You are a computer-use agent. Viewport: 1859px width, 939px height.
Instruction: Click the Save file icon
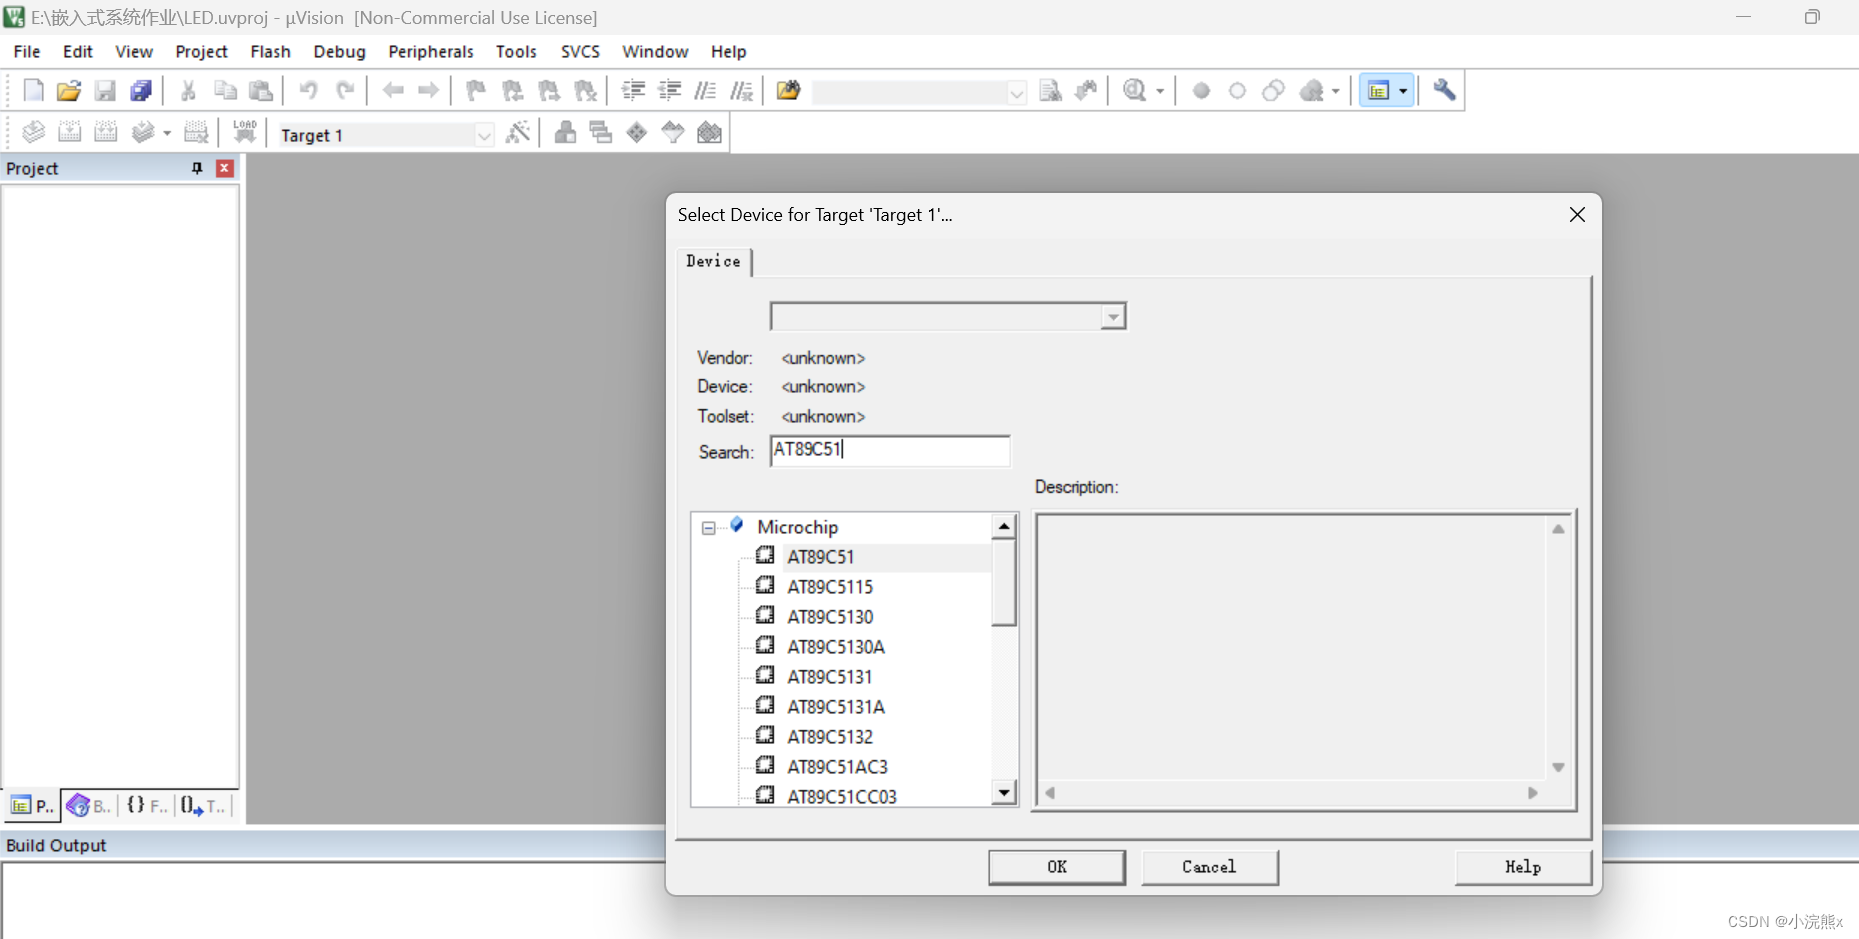tap(105, 91)
